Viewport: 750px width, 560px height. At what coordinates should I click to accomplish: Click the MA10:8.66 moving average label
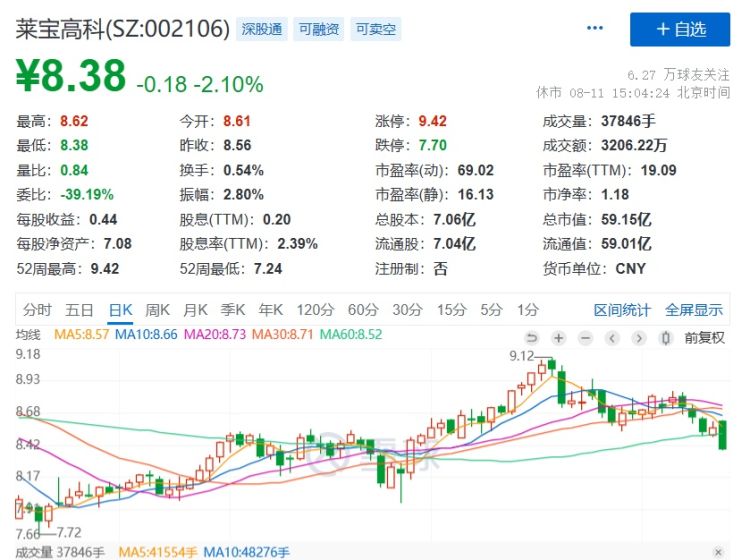pyautogui.click(x=146, y=334)
